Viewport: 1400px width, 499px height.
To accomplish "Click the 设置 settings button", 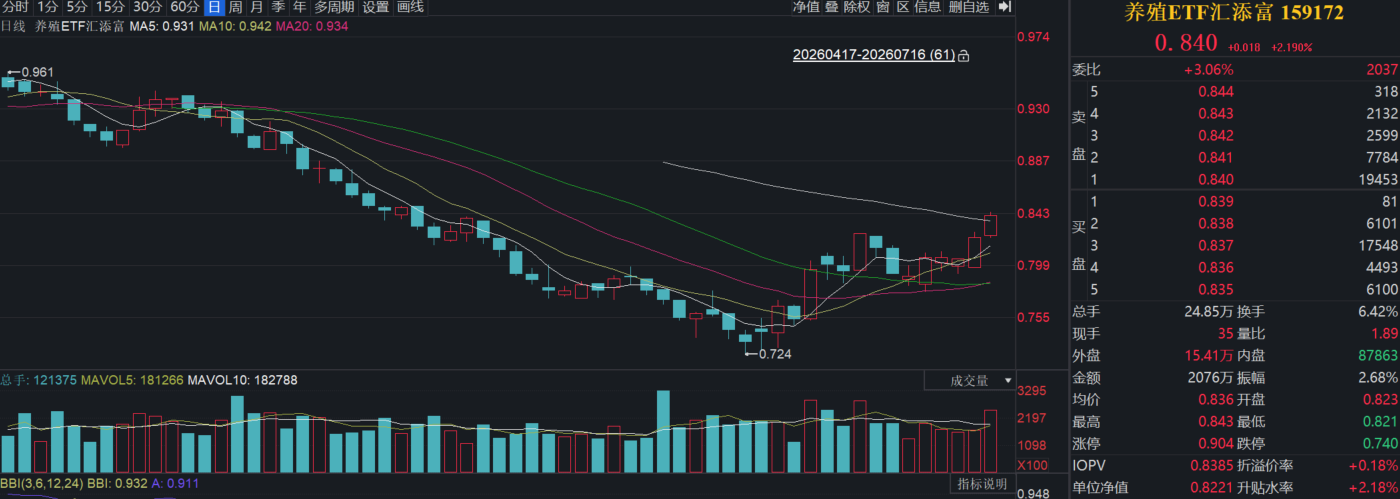I will 376,7.
